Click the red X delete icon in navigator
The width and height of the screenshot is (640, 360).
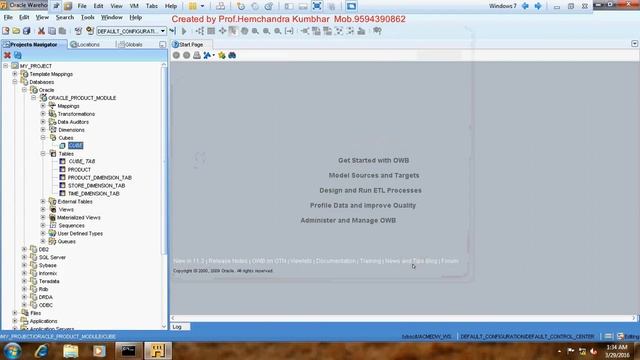pos(7,55)
